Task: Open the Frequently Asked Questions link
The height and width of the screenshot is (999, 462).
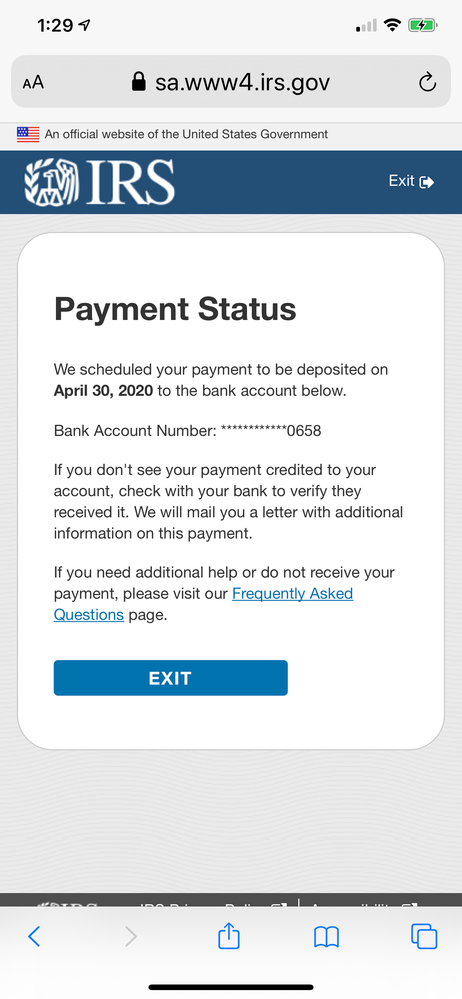Action: [x=203, y=604]
